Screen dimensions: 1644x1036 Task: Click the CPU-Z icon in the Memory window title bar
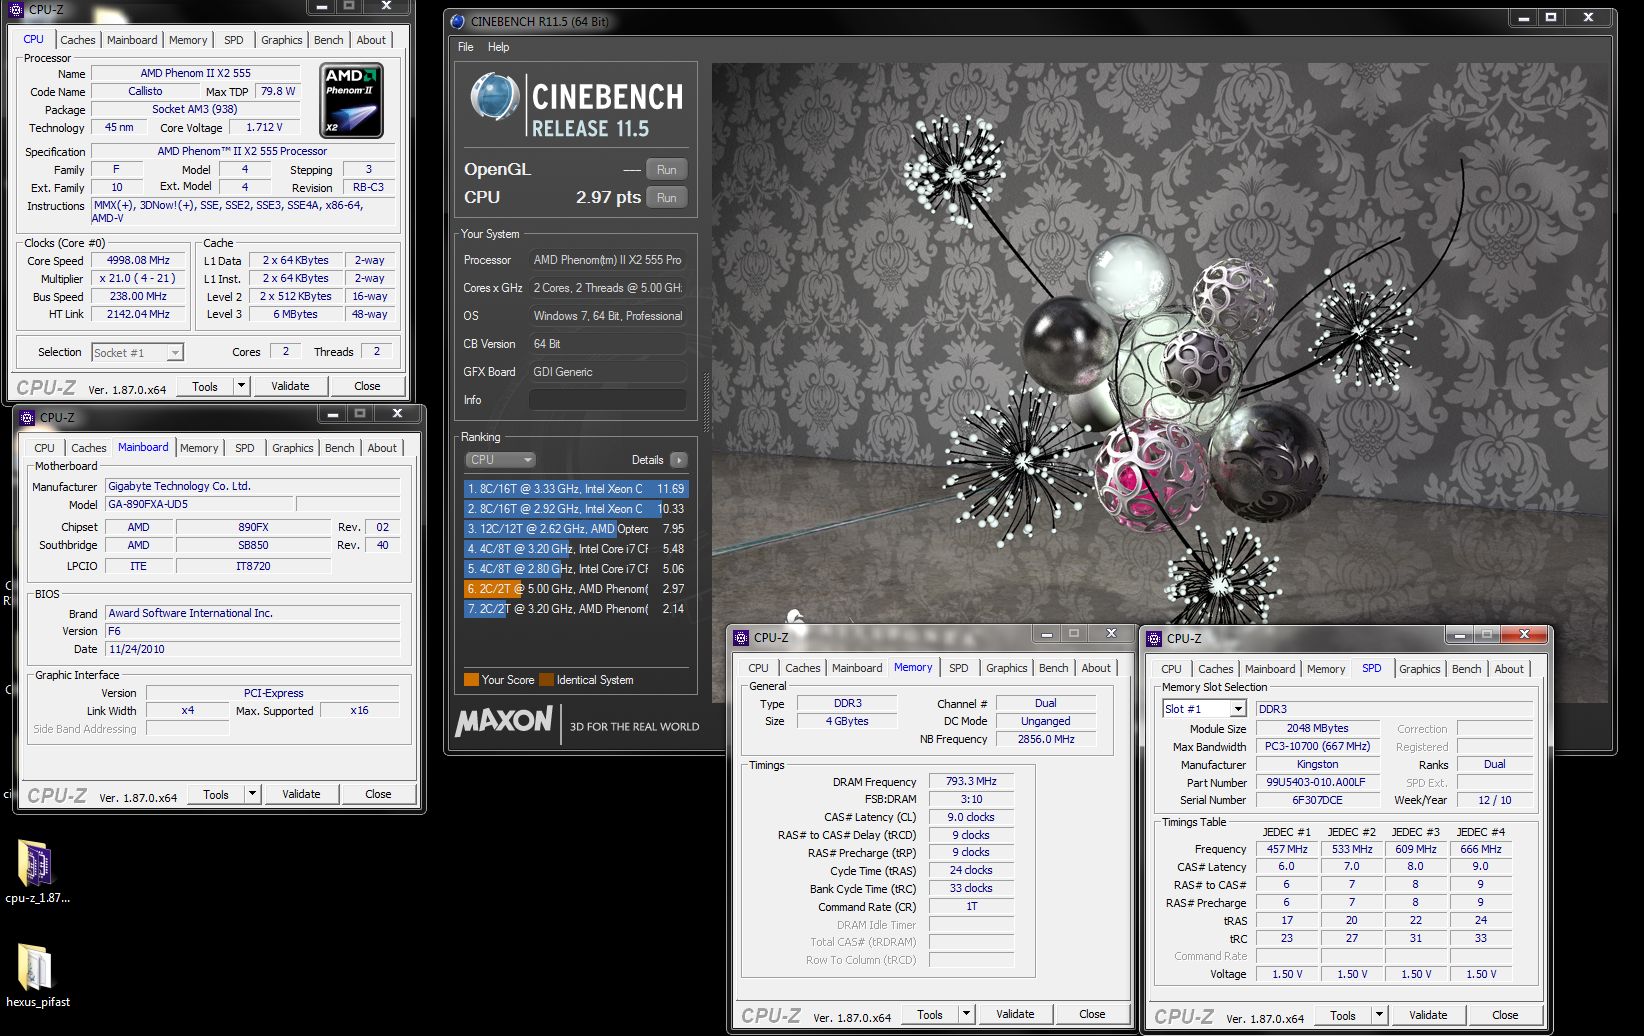pos(741,637)
